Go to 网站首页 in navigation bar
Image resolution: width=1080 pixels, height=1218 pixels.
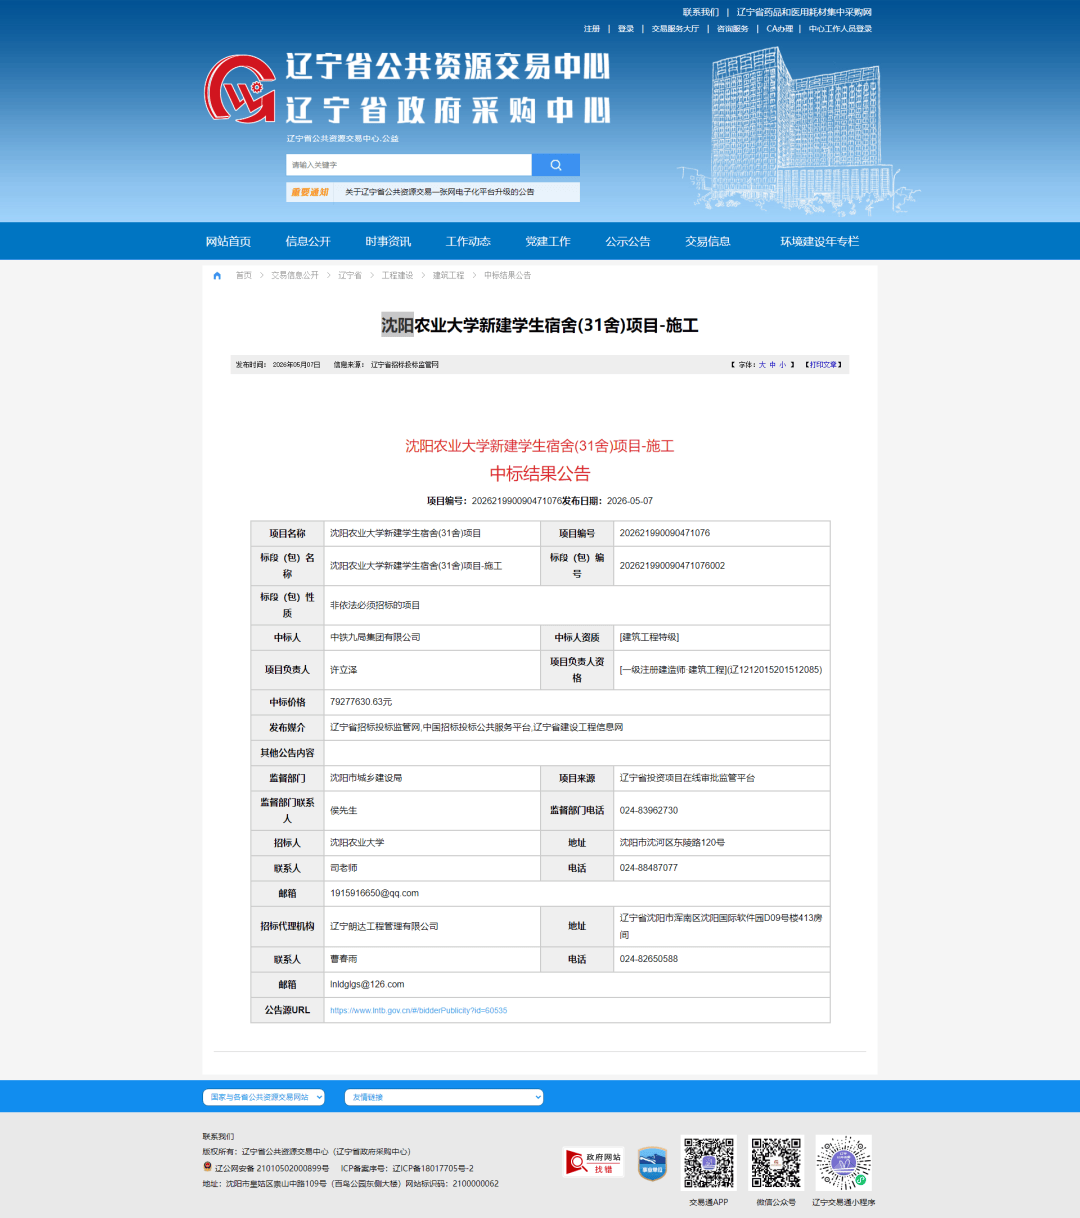point(228,241)
